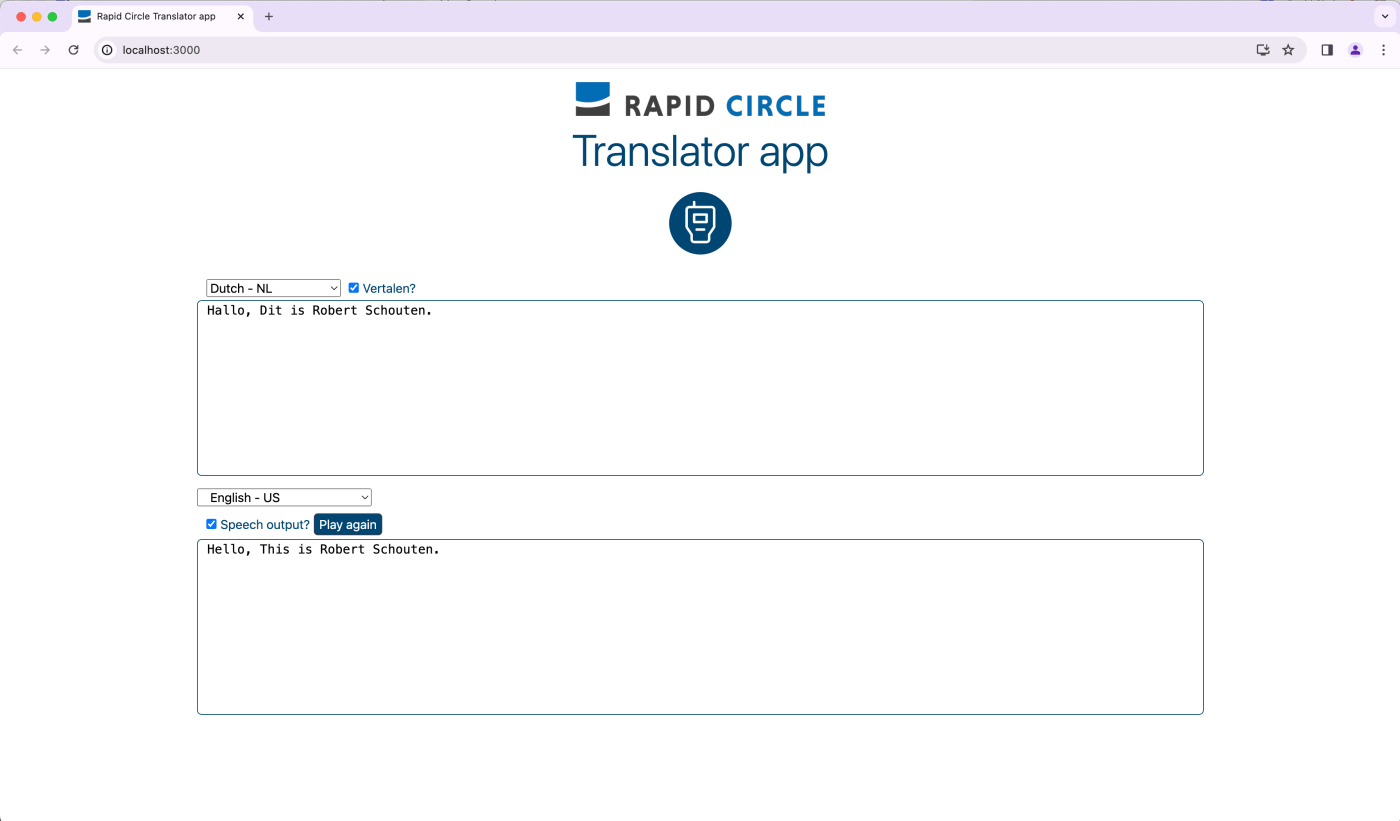The height and width of the screenshot is (821, 1400).
Task: Bookmark this page with the star icon
Action: (1288, 50)
